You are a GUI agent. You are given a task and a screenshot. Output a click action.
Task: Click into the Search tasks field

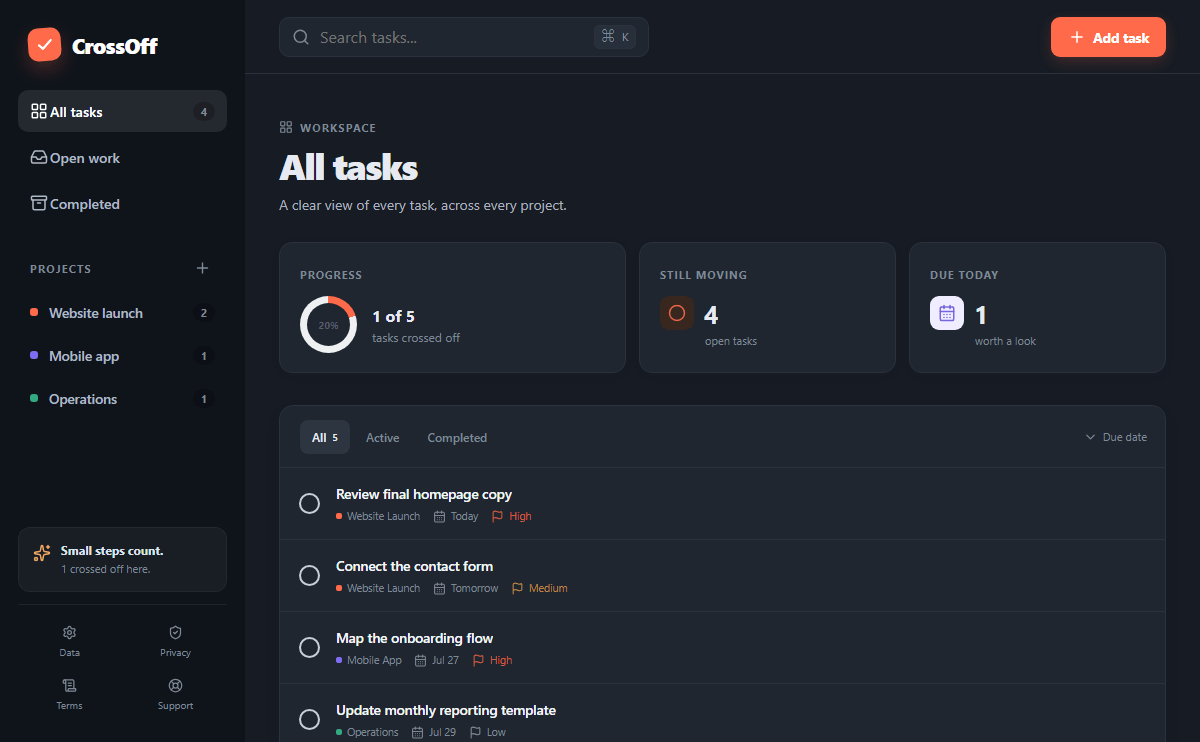coord(464,37)
